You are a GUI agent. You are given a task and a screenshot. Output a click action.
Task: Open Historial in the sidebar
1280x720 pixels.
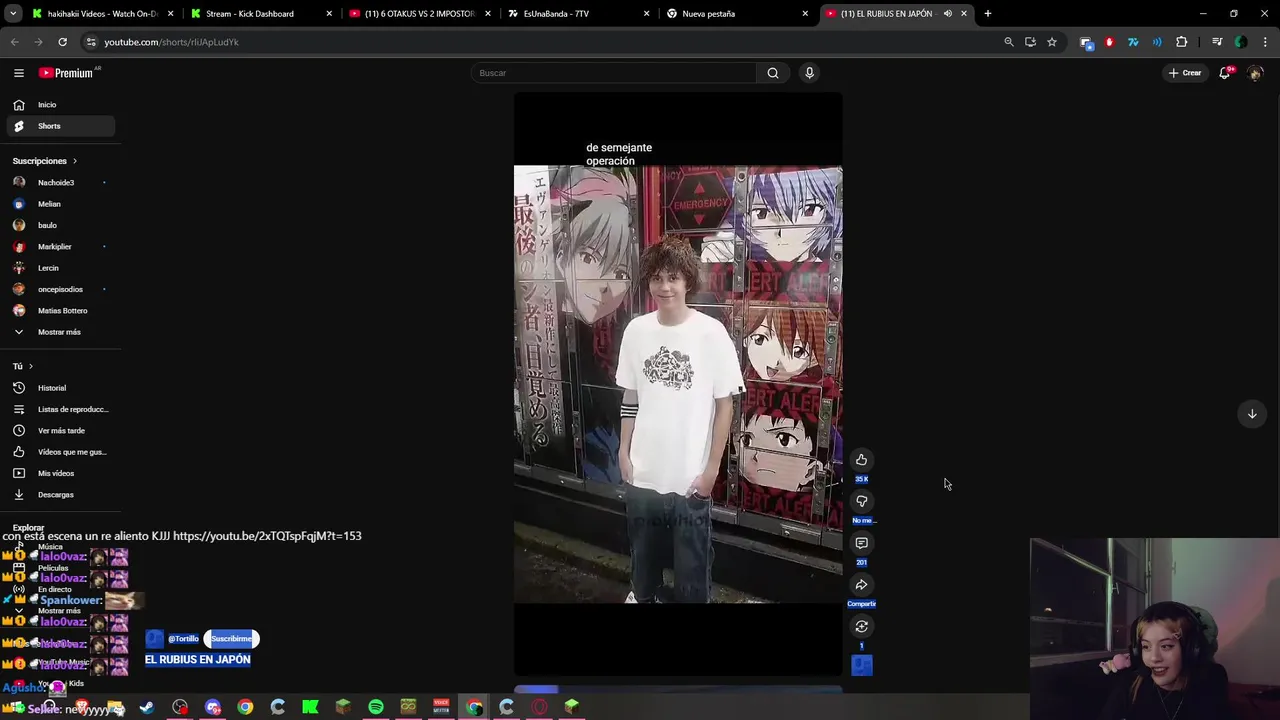(x=61, y=388)
